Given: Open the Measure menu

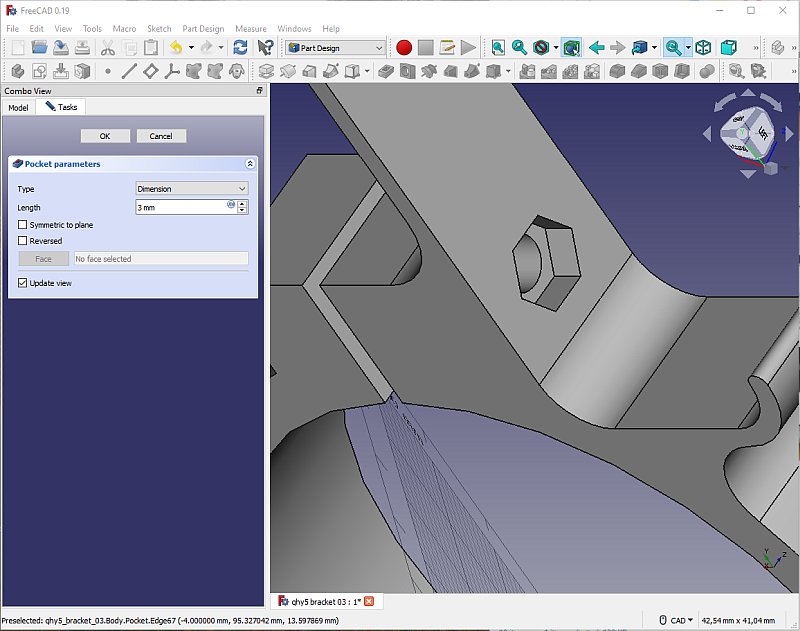Looking at the screenshot, I should coord(251,29).
